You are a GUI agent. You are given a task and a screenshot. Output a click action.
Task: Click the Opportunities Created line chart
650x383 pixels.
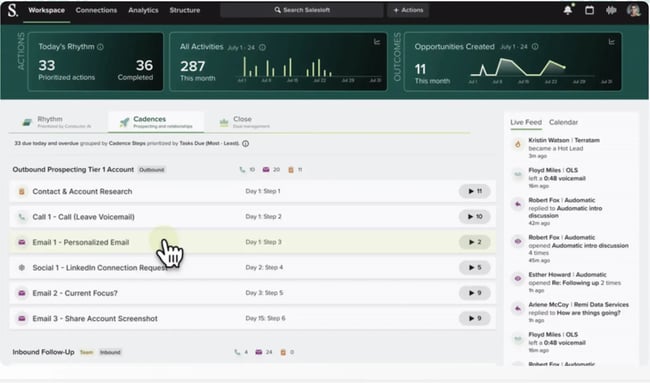pos(541,69)
